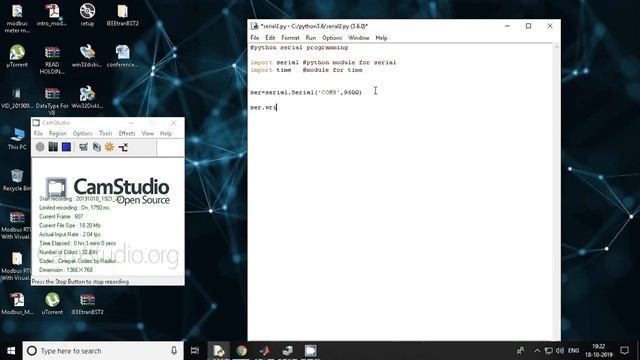Click the IDLE editor vertical scrollbar
This screenshot has width=640, height=360.
(557, 191)
